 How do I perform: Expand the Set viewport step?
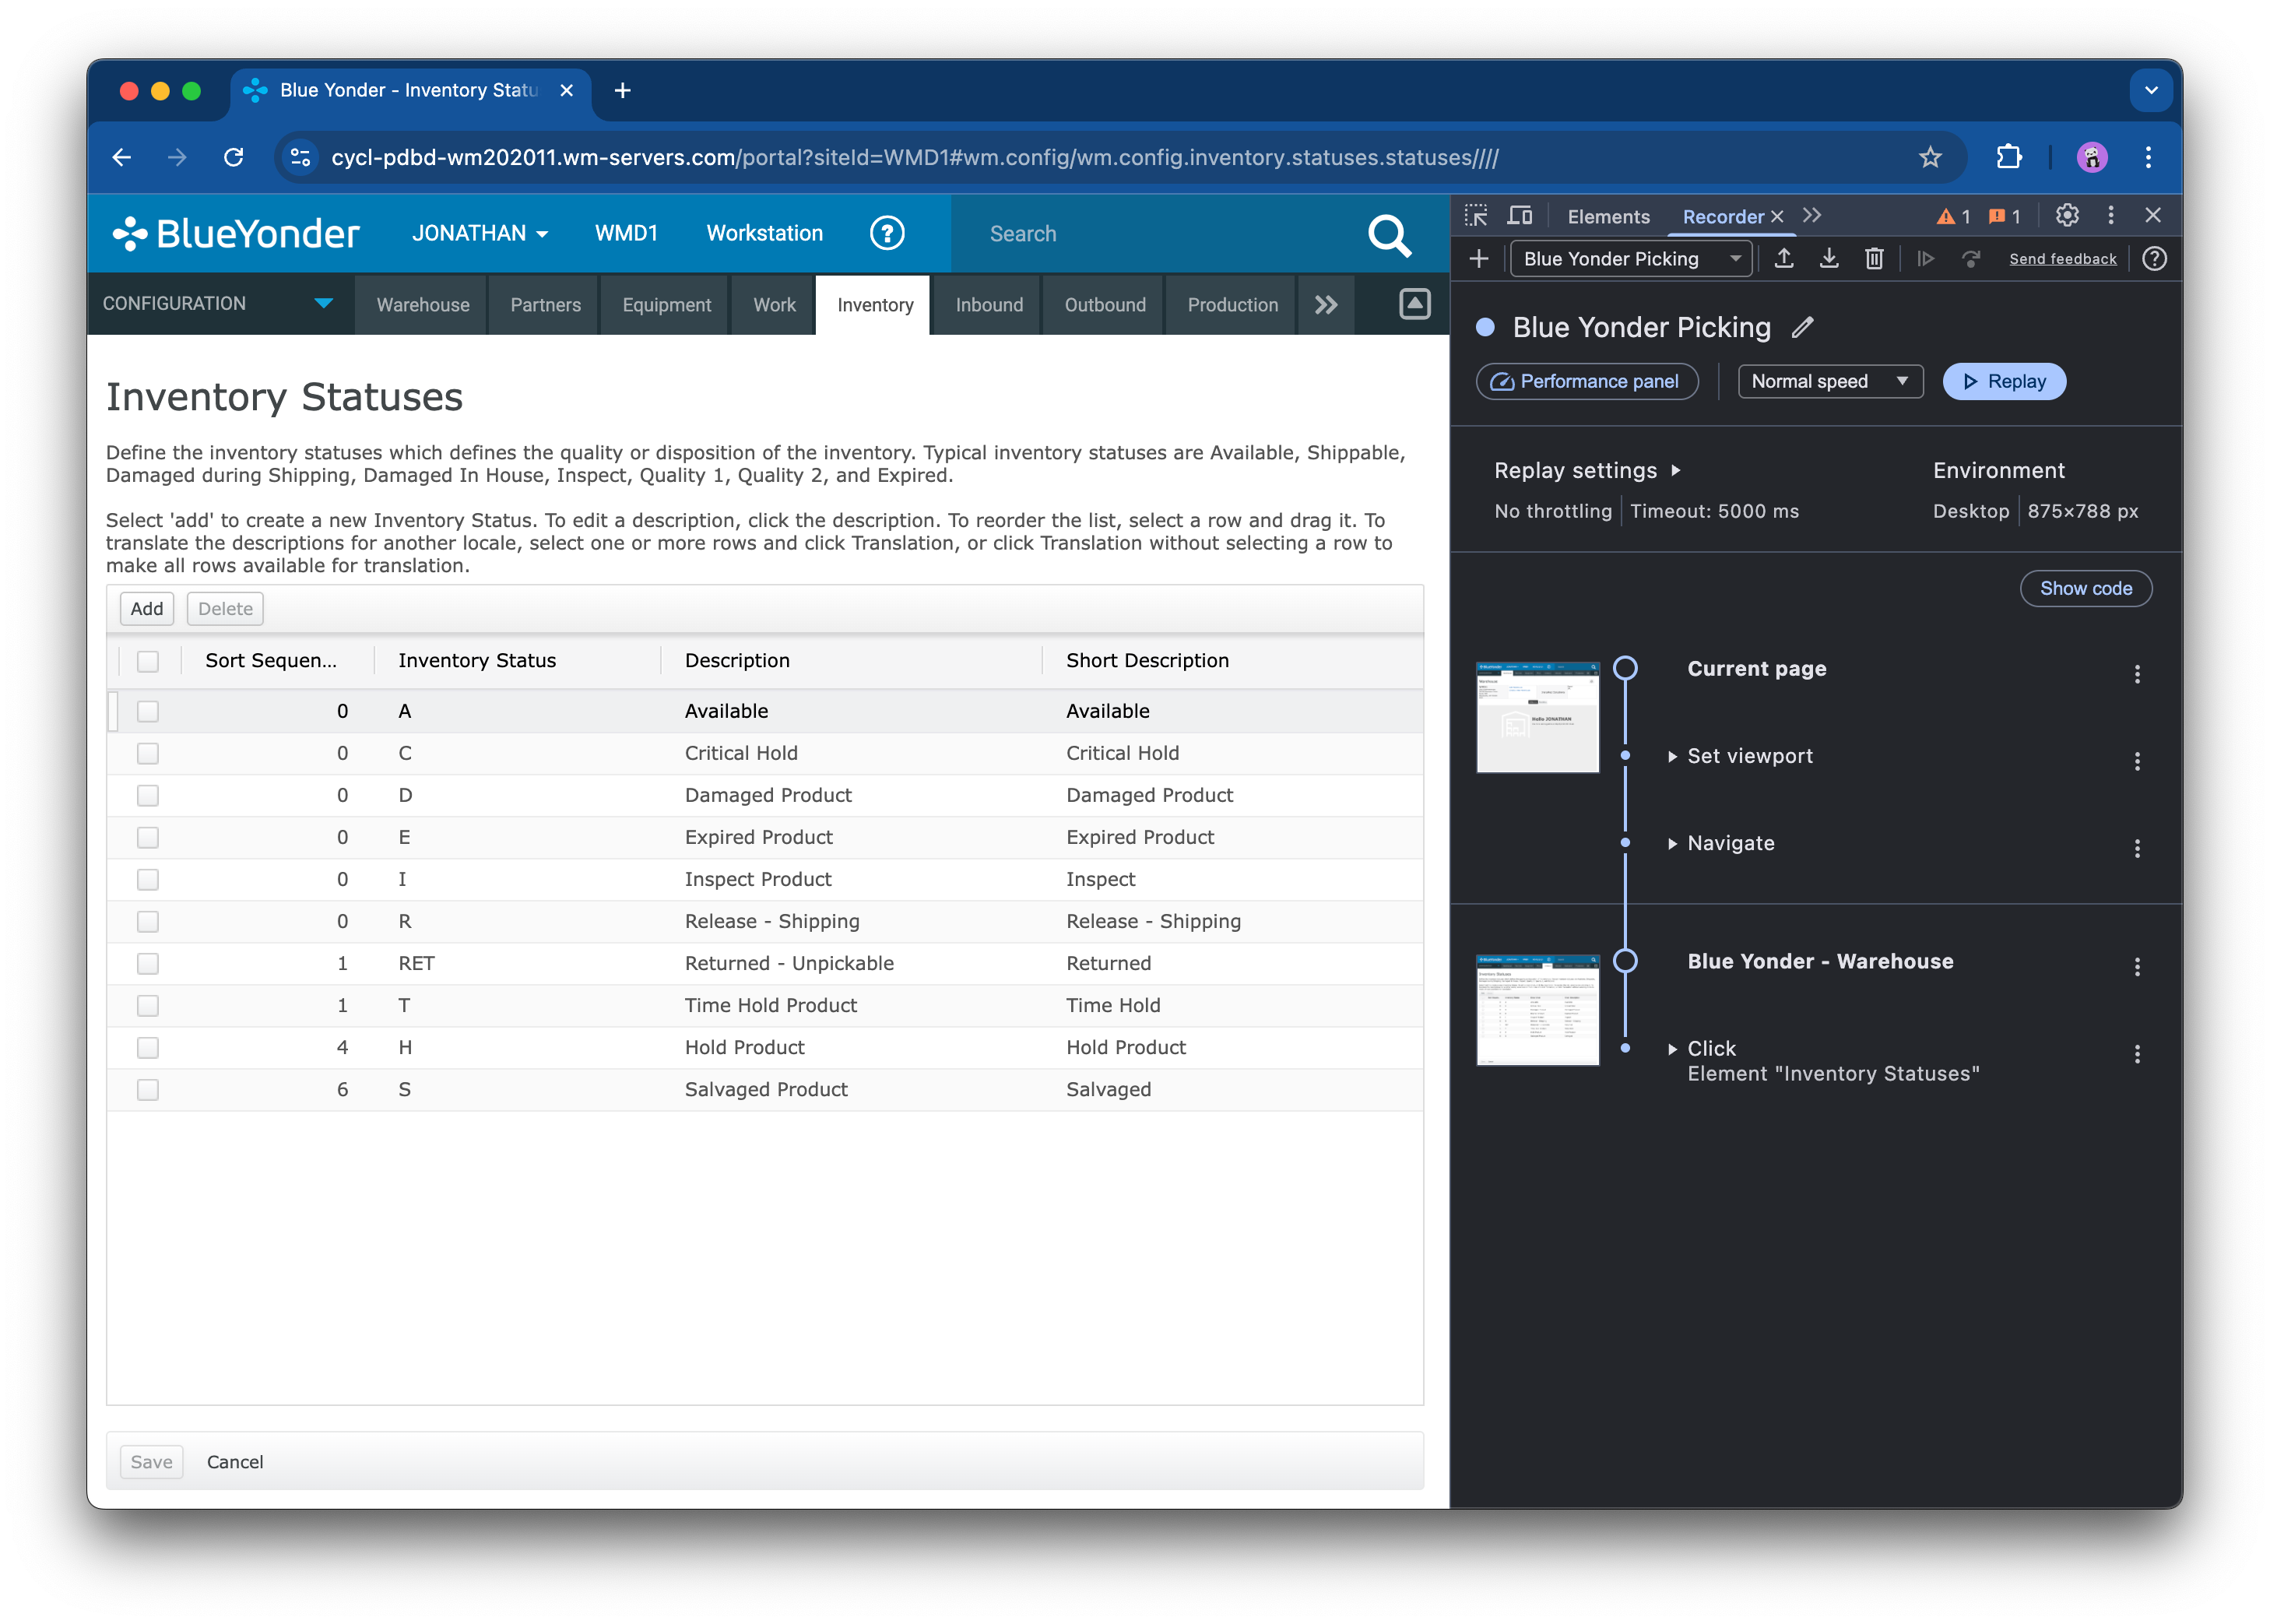point(1672,757)
